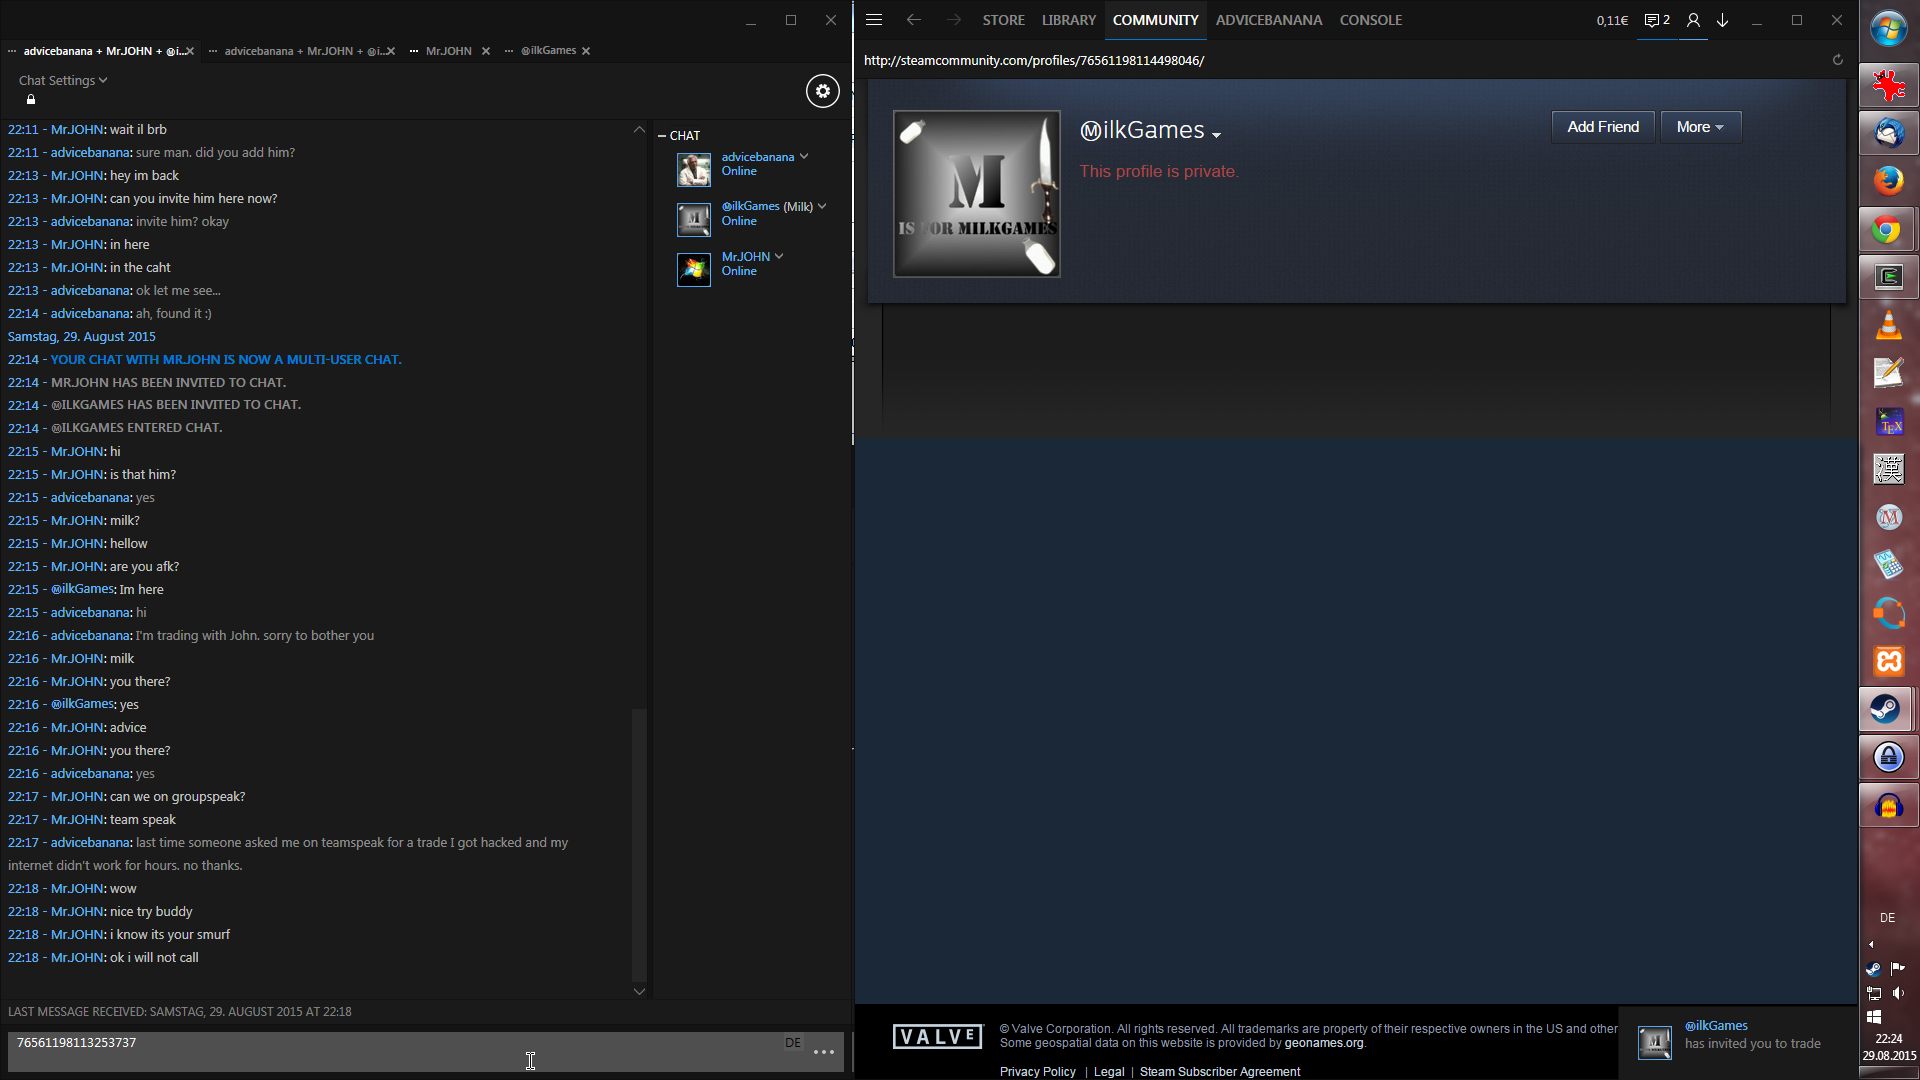Screen dimensions: 1920x1080
Task: Open the downloads arrow icon
Action: click(x=1723, y=20)
